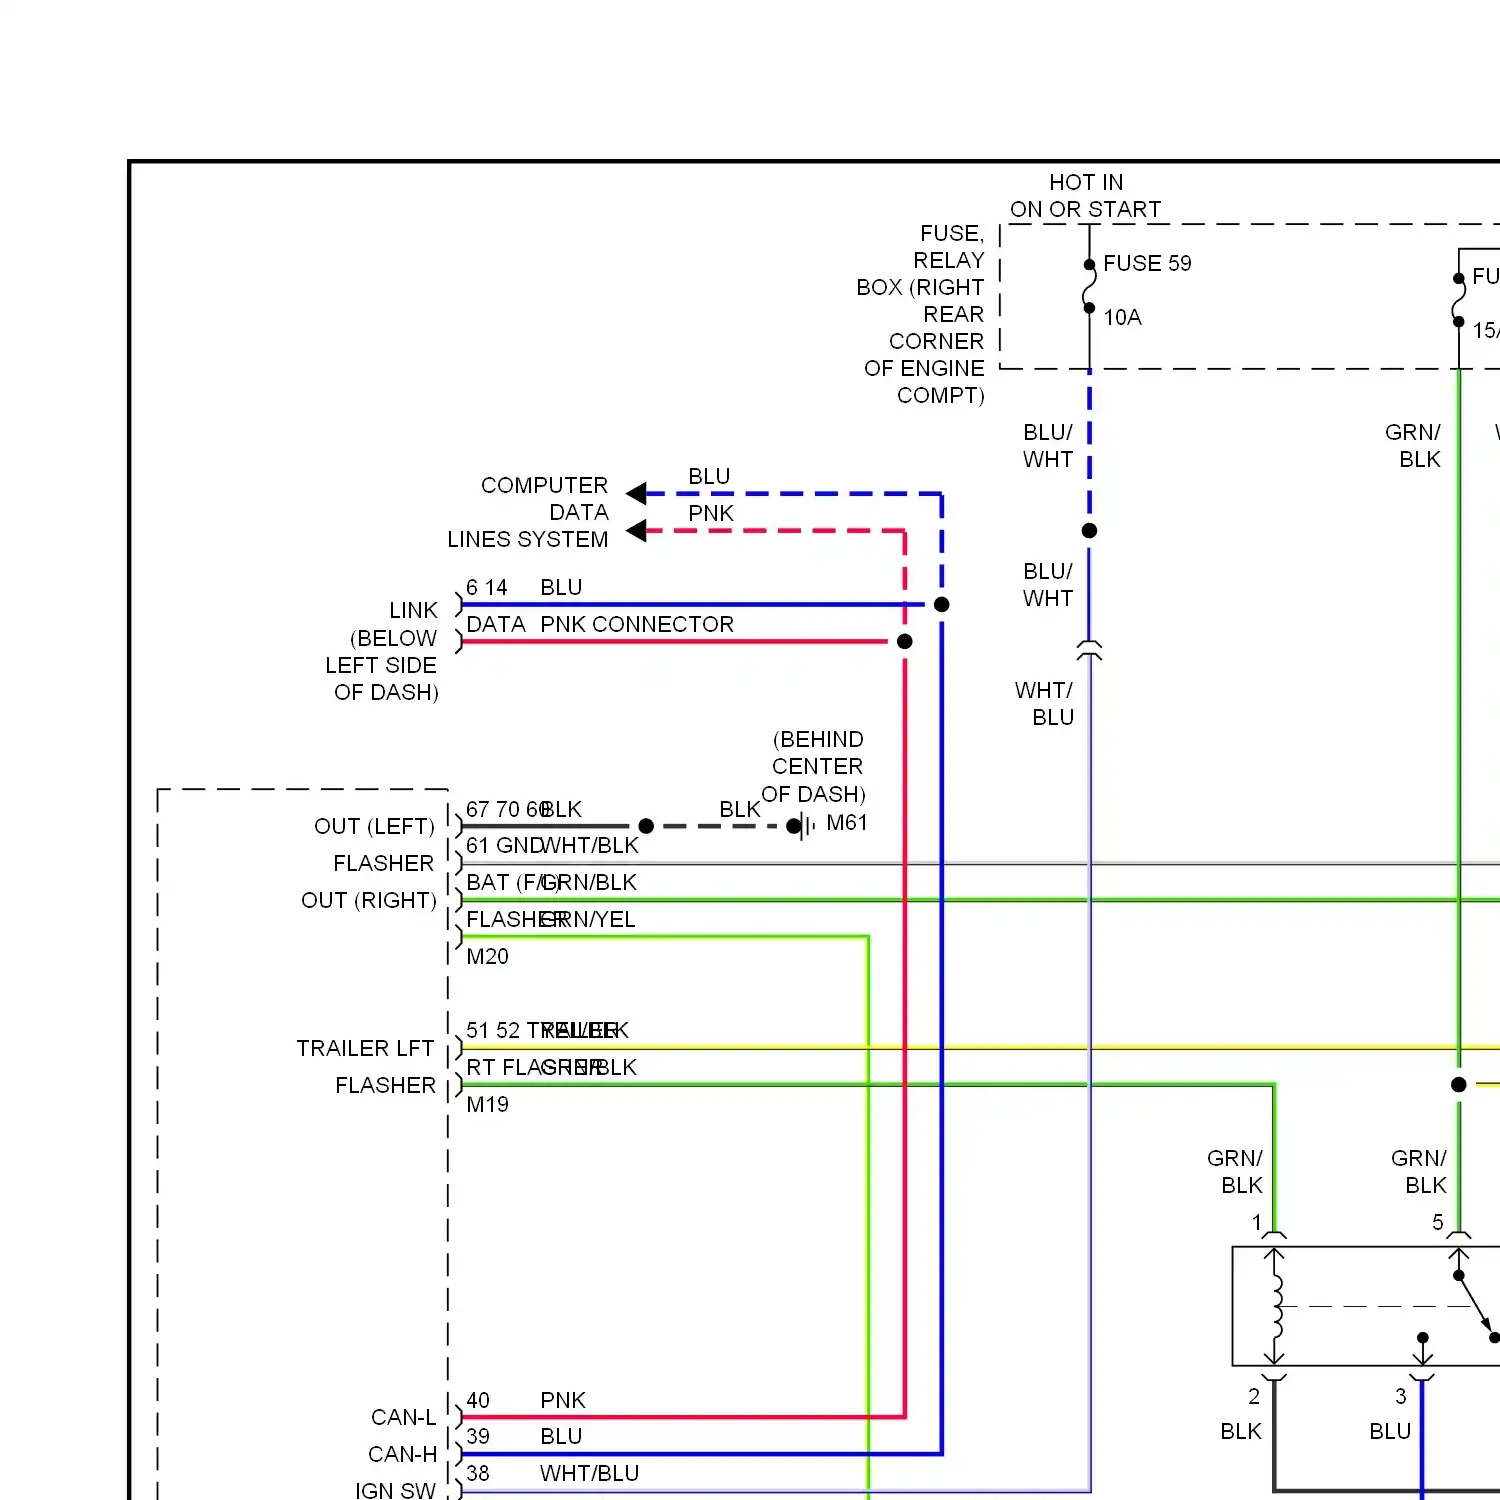Screen dimensions: 1500x1500
Task: Select the 'PNK CONNECTOR' text
Action: (637, 624)
